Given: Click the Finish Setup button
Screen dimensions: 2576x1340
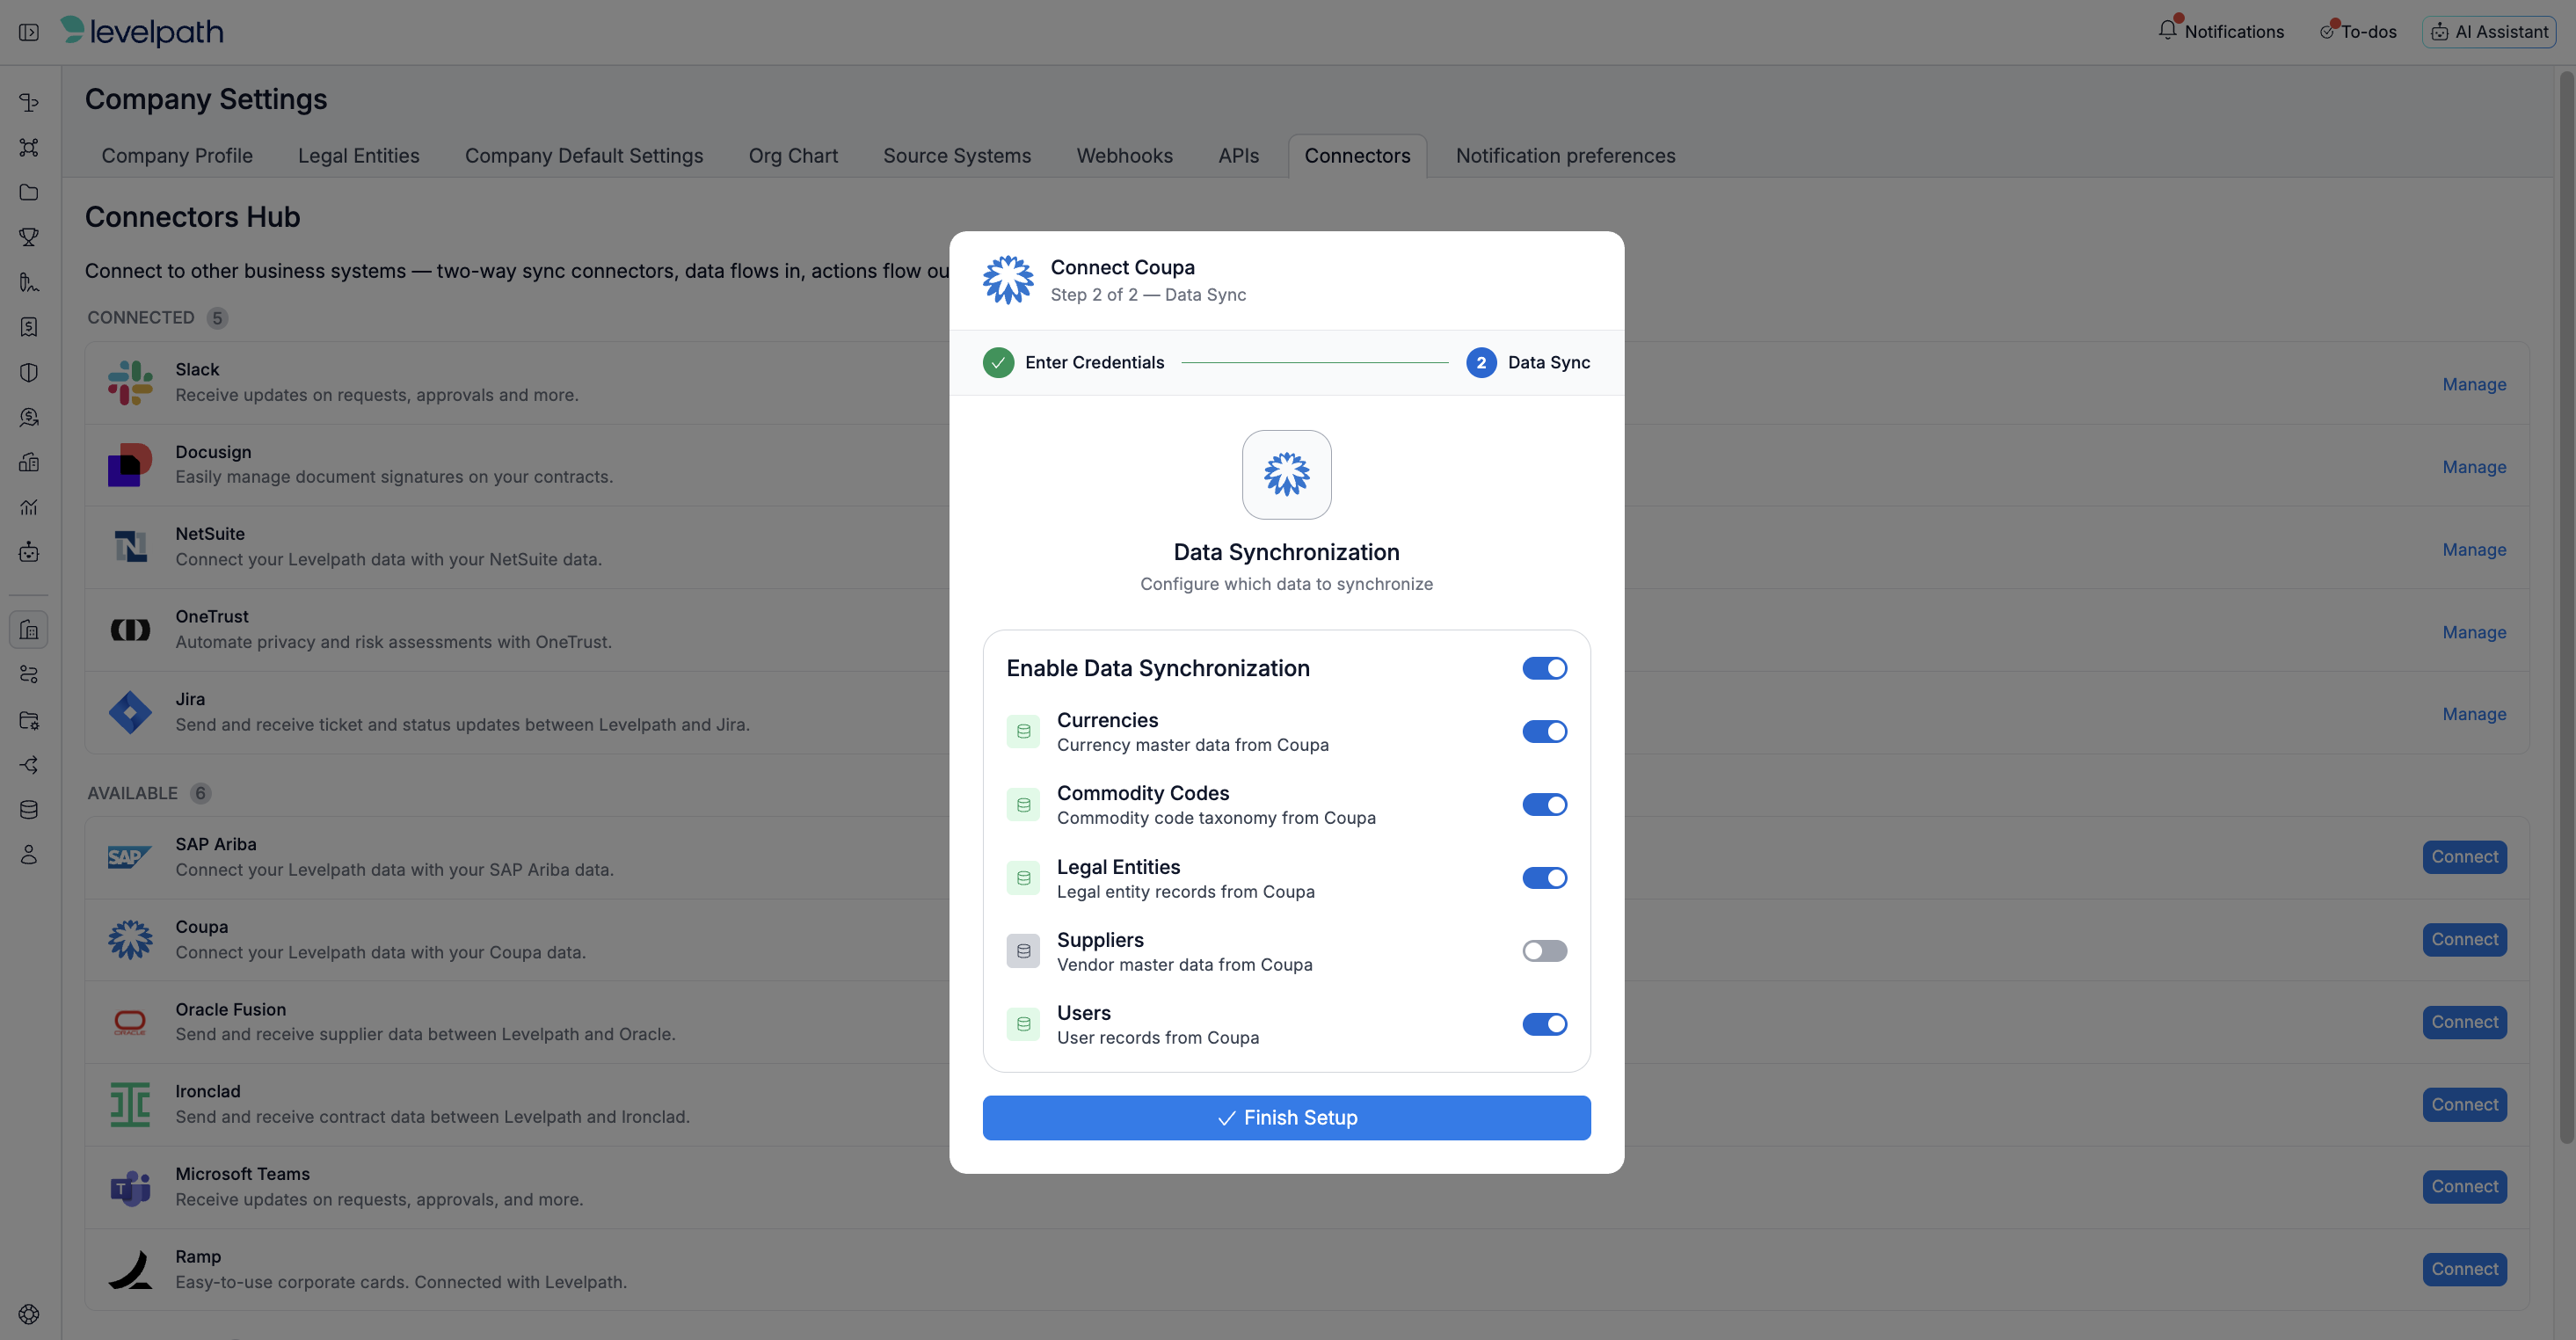Looking at the screenshot, I should pyautogui.click(x=1286, y=1118).
